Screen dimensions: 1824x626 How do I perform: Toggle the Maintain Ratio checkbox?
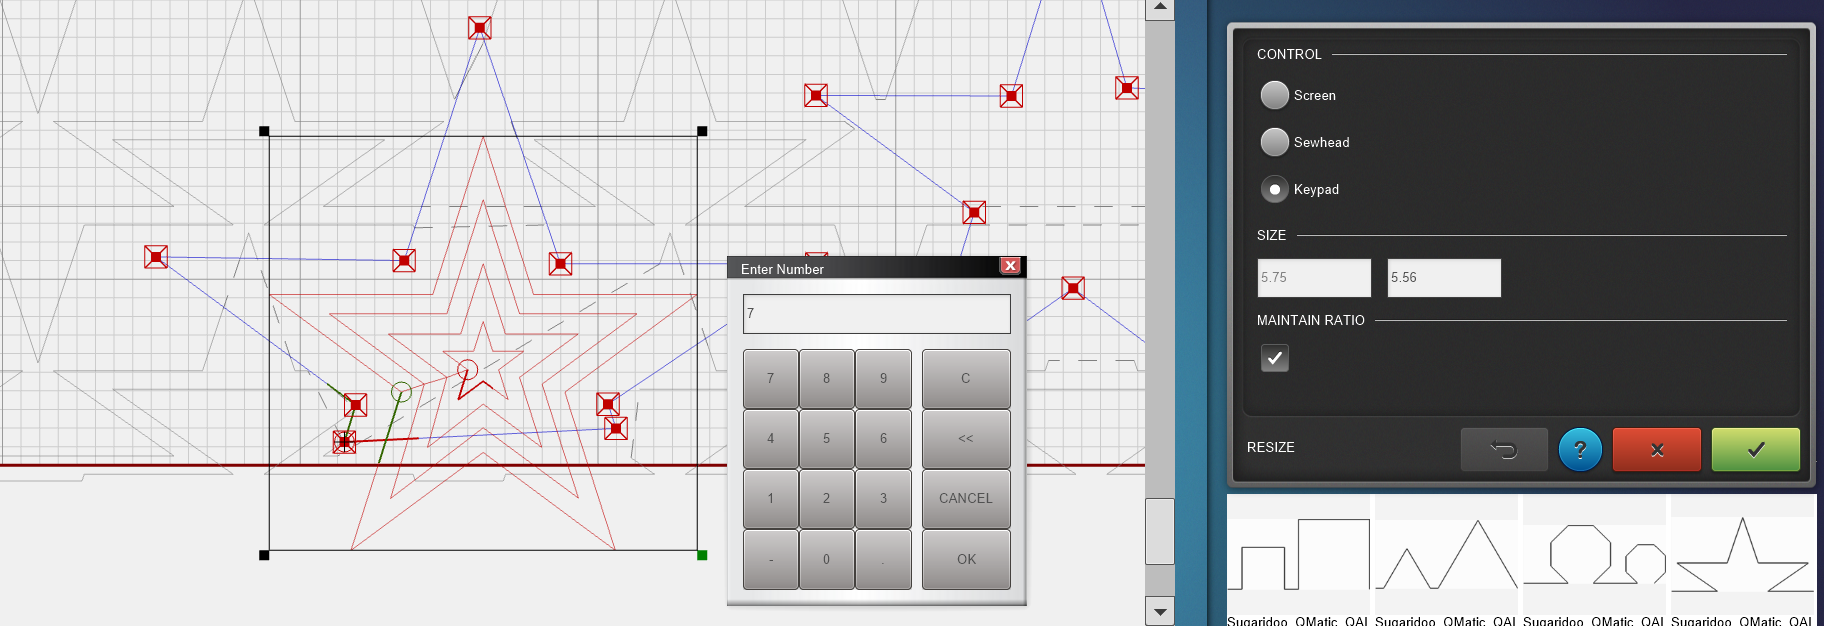click(1274, 358)
